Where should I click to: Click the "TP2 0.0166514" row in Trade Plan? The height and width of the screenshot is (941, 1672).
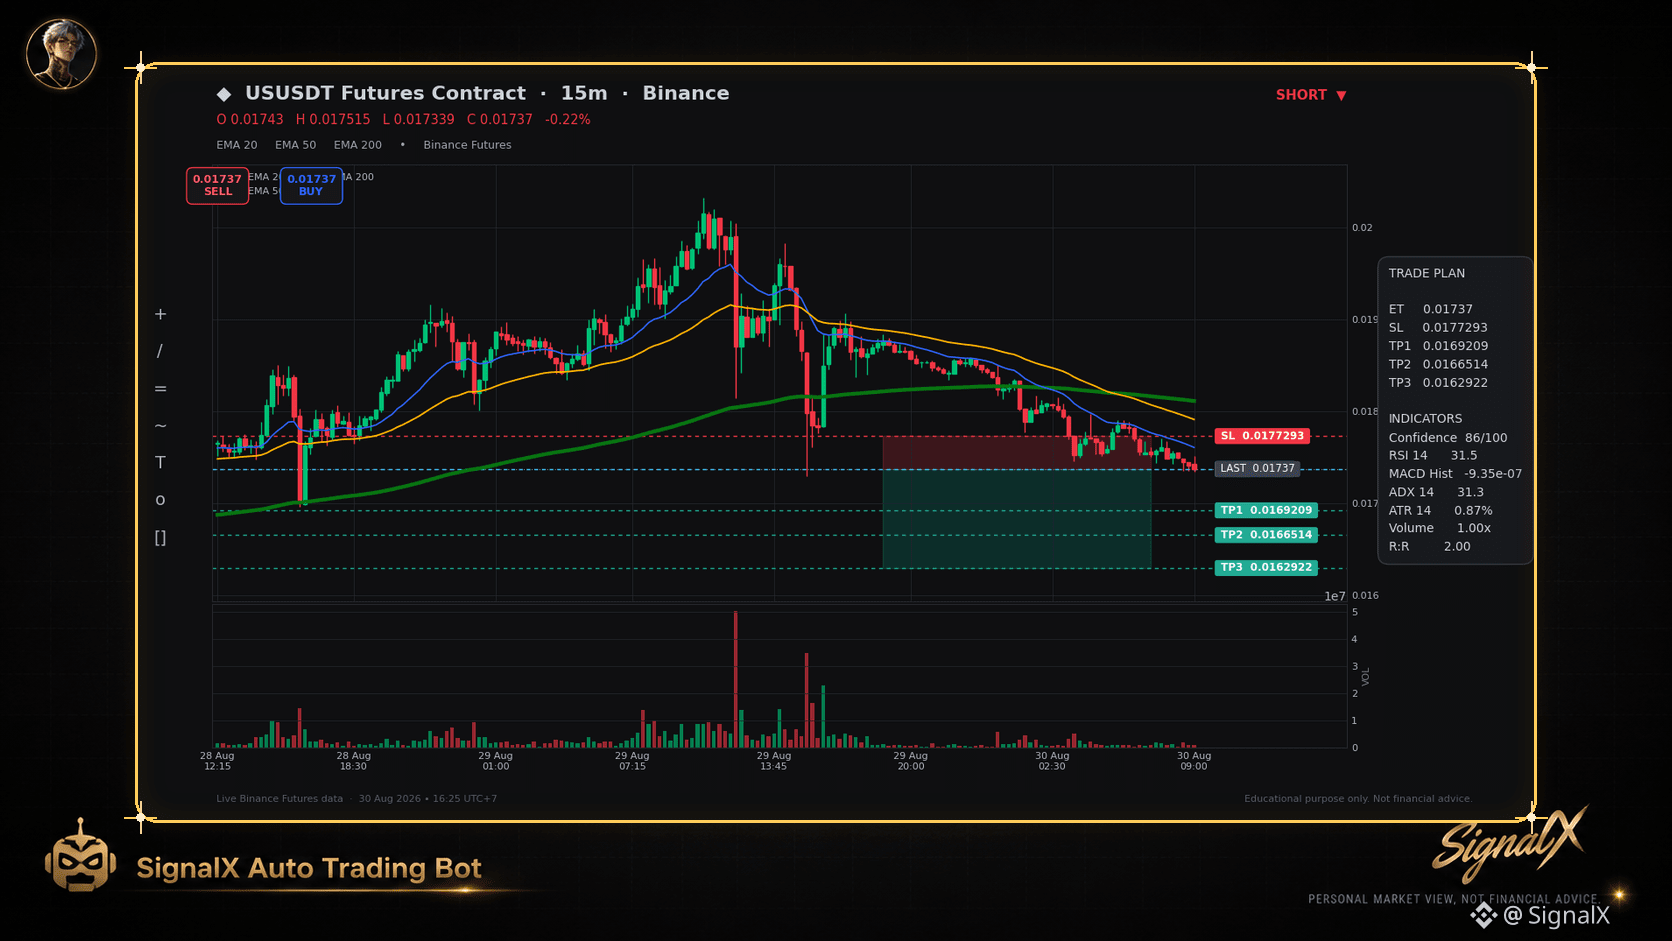(x=1438, y=364)
